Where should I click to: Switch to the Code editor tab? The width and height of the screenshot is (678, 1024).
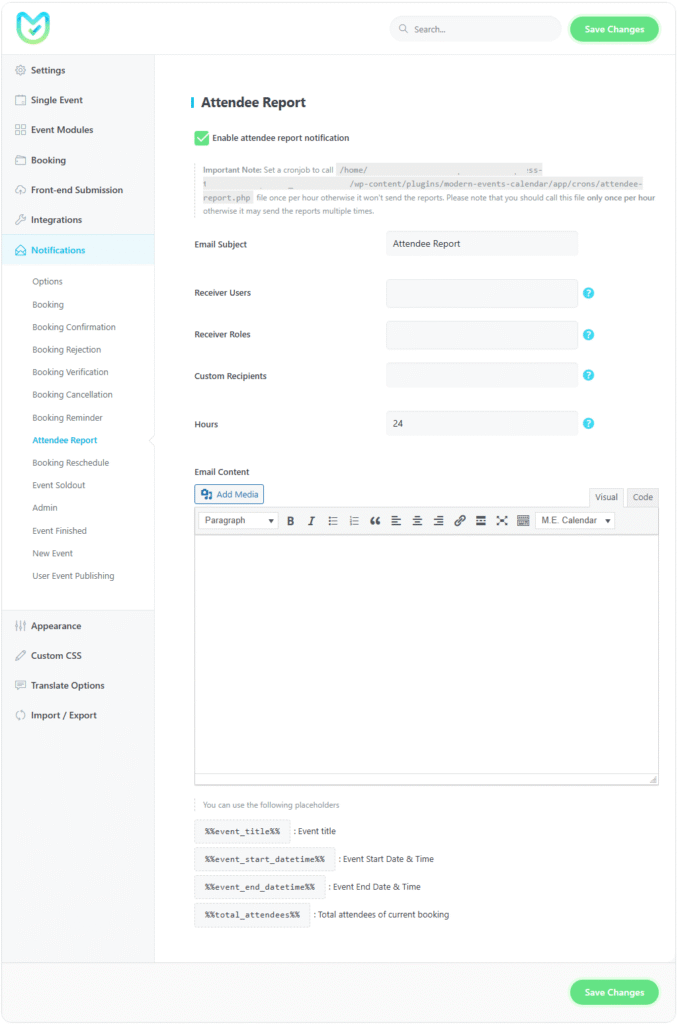click(x=642, y=497)
